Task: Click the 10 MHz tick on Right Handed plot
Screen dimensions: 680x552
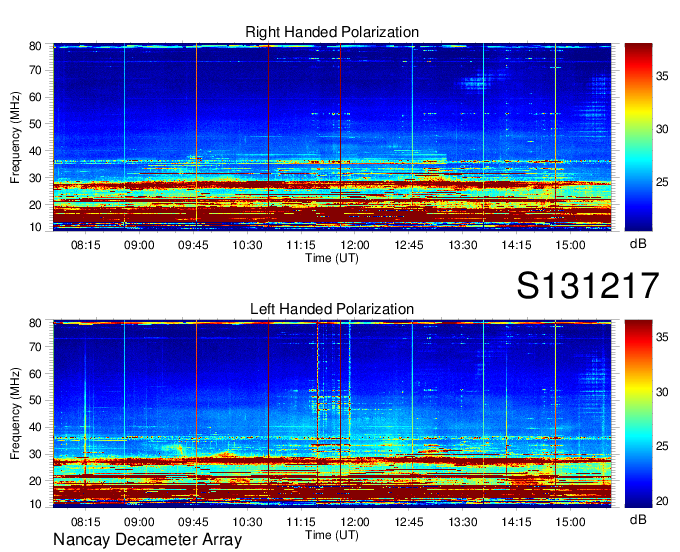Action: click(35, 227)
